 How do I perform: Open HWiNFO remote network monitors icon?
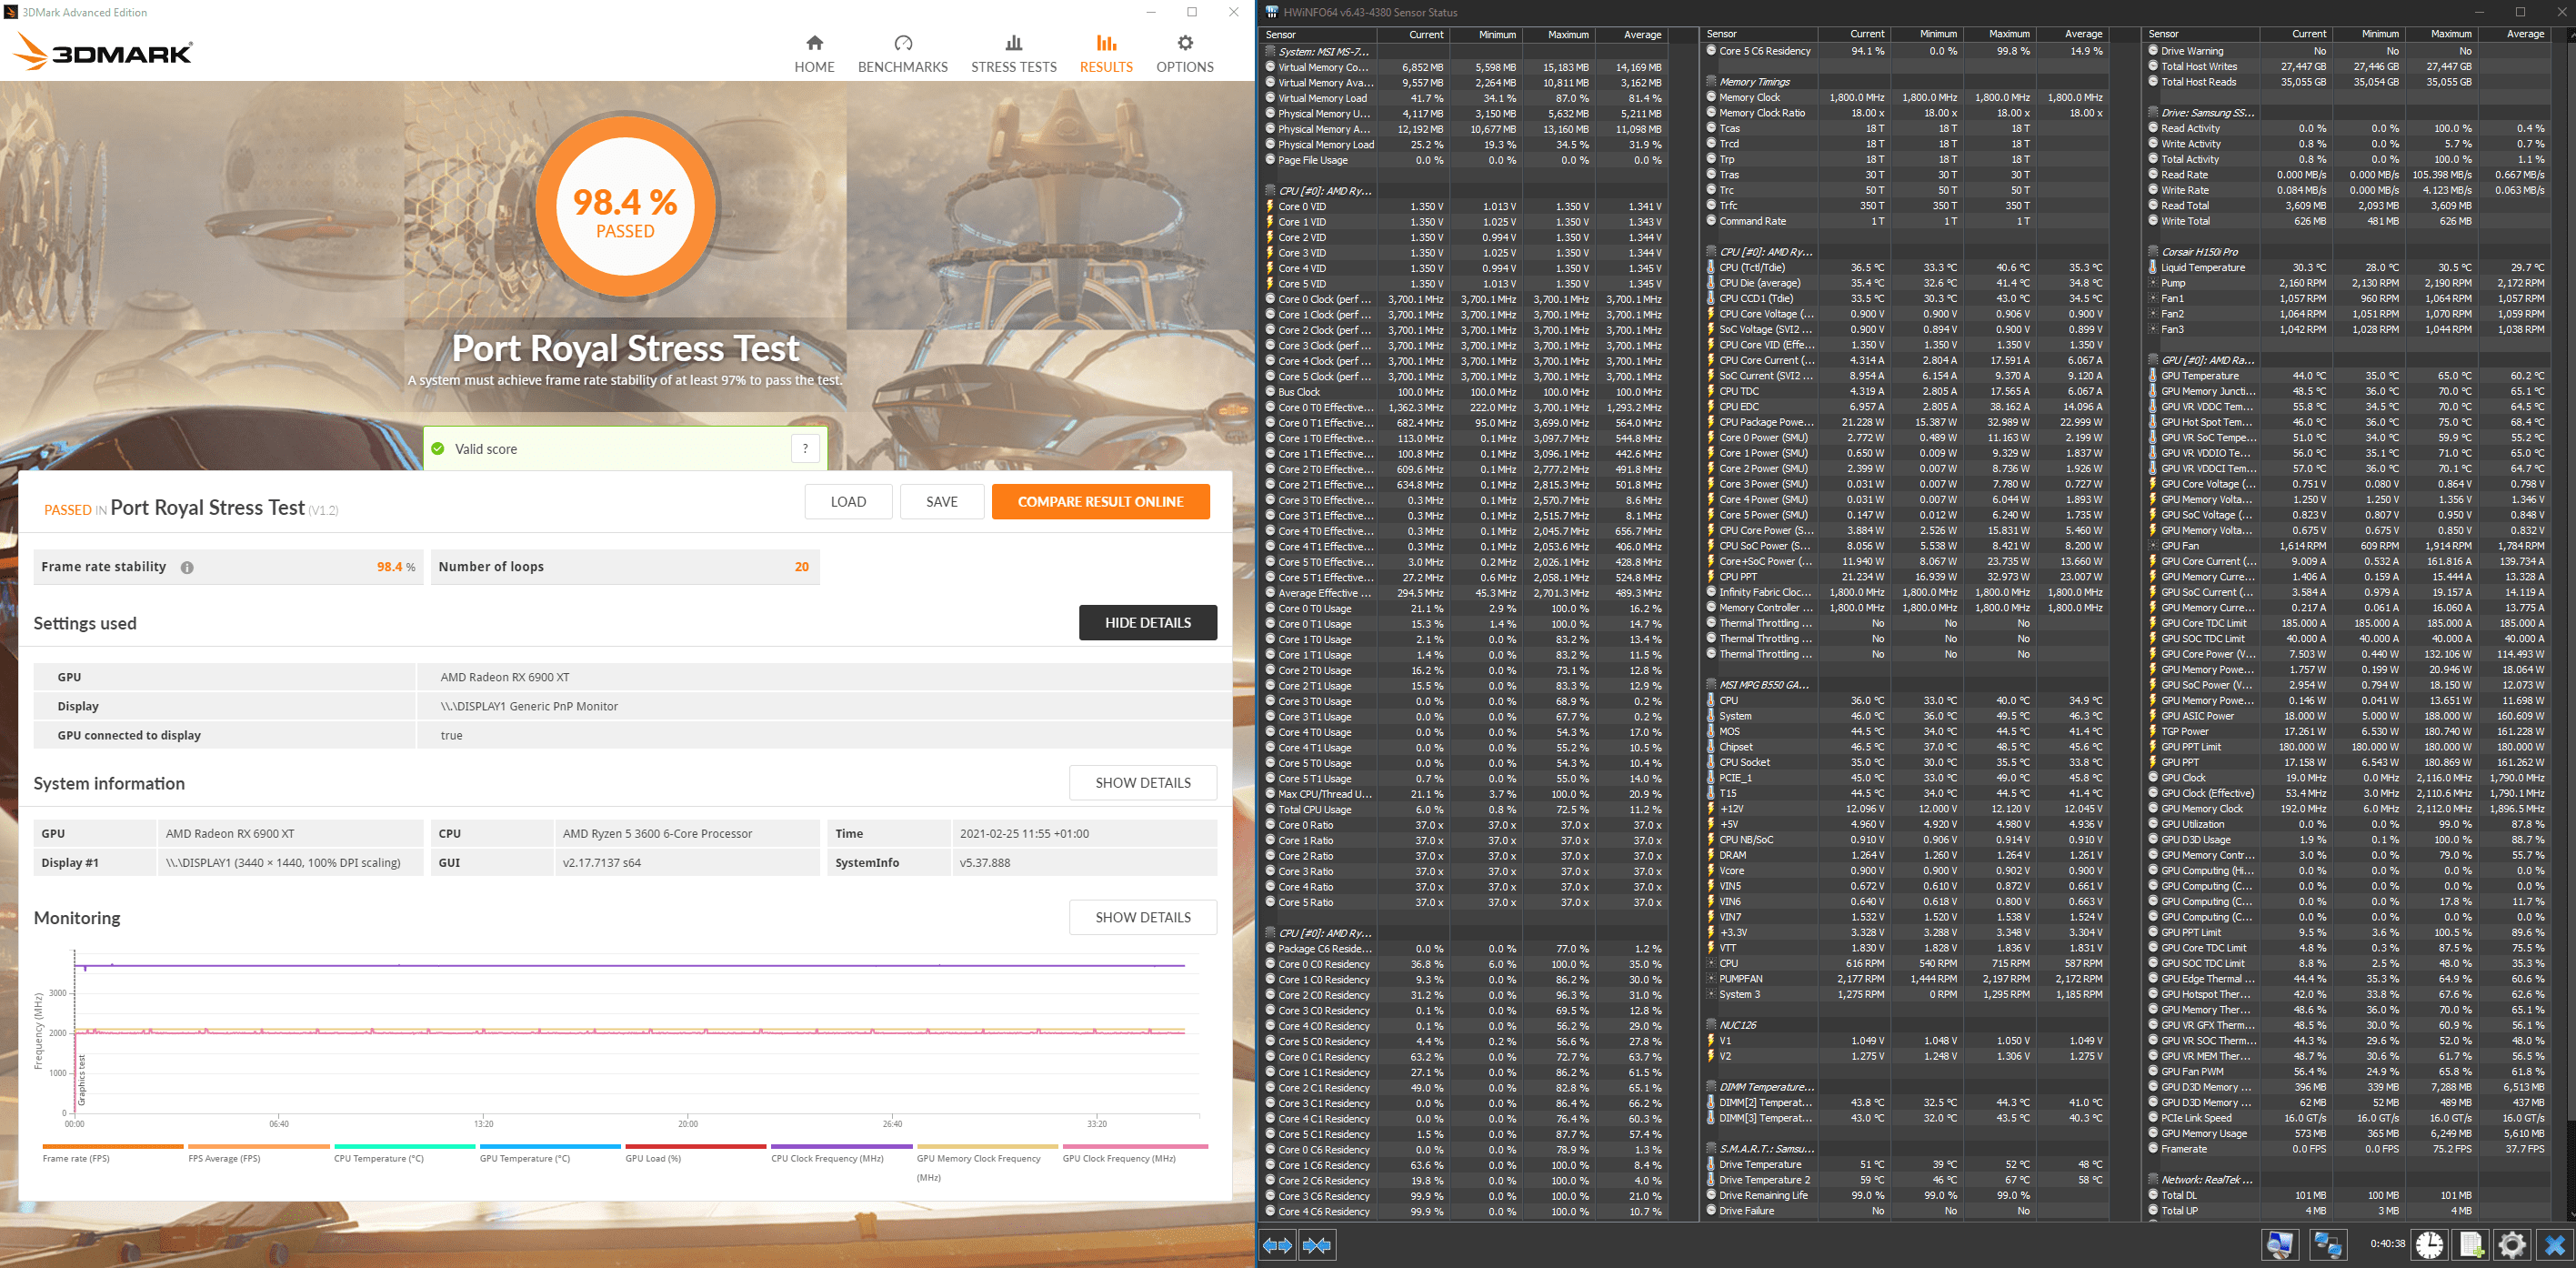pyautogui.click(x=2328, y=1245)
